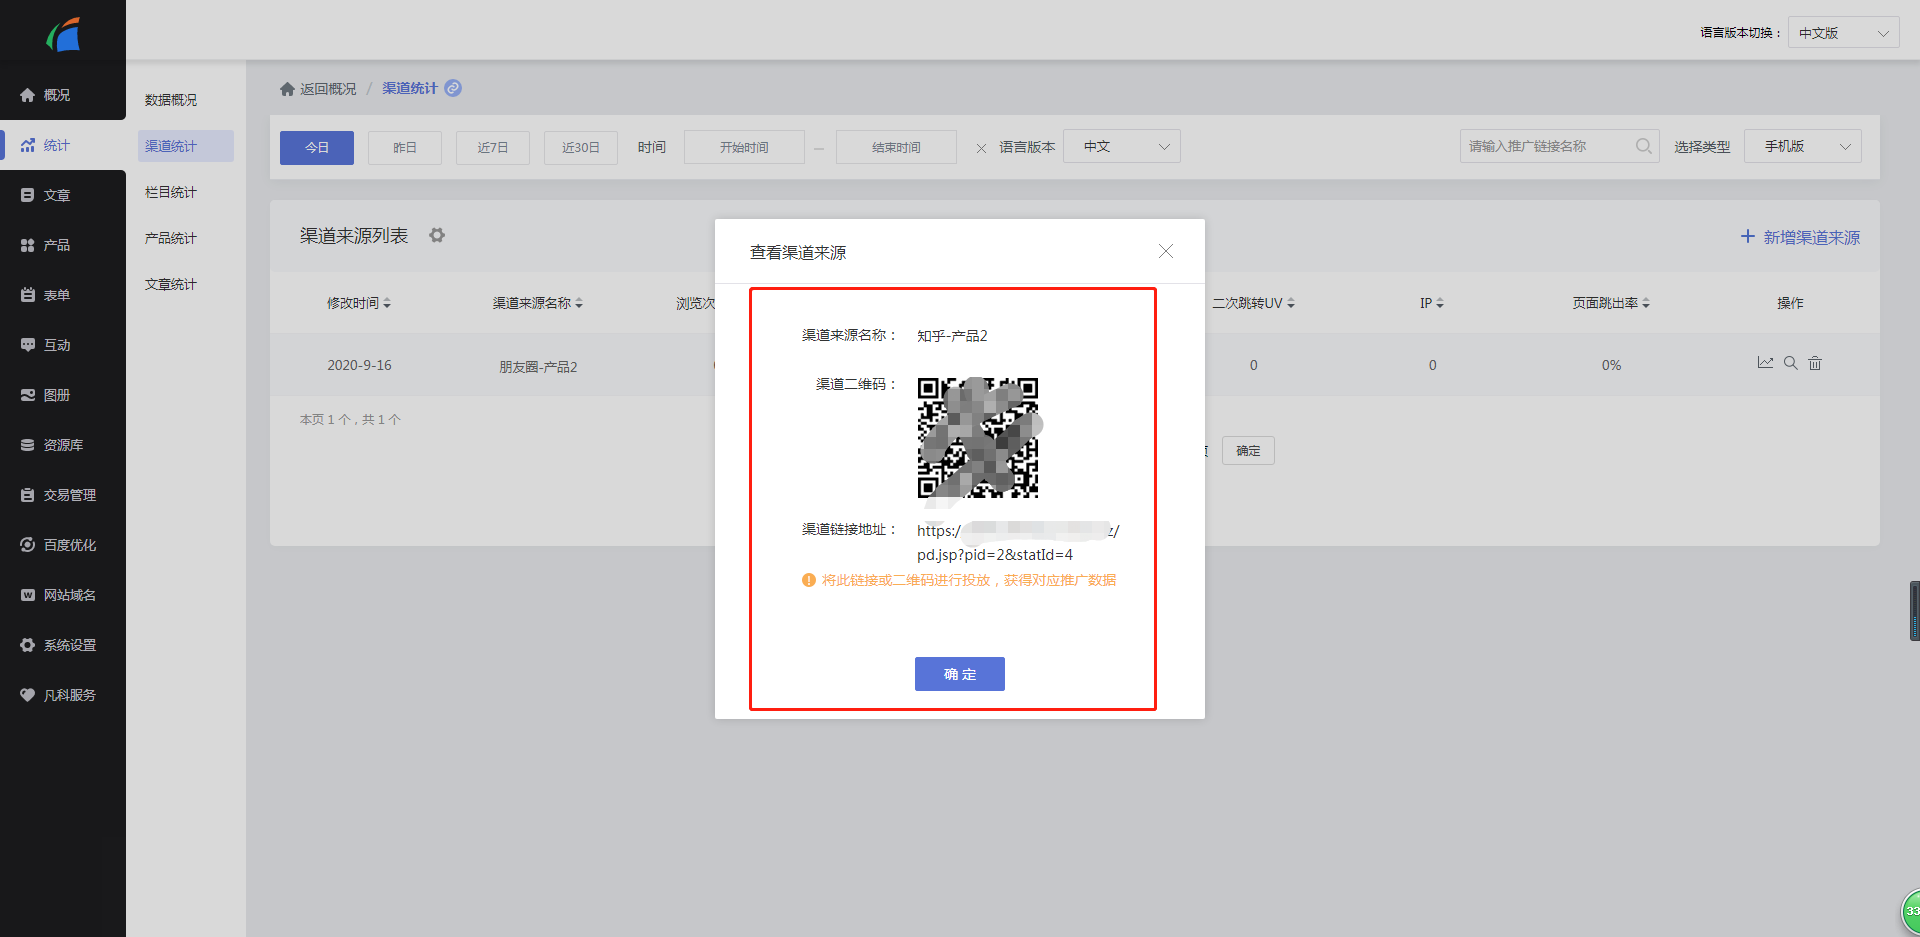This screenshot has height=937, width=1920.
Task: Open 选择类型 手机版 dropdown
Action: point(1803,146)
